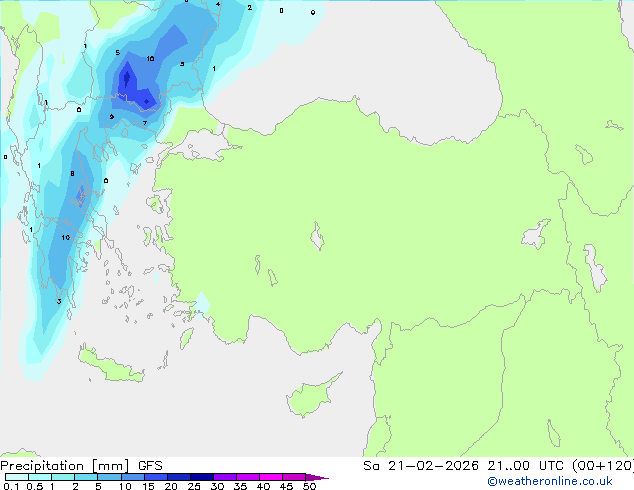Screen dimensions: 634x490
Task: Click the legend label "45"
Action: (286, 486)
